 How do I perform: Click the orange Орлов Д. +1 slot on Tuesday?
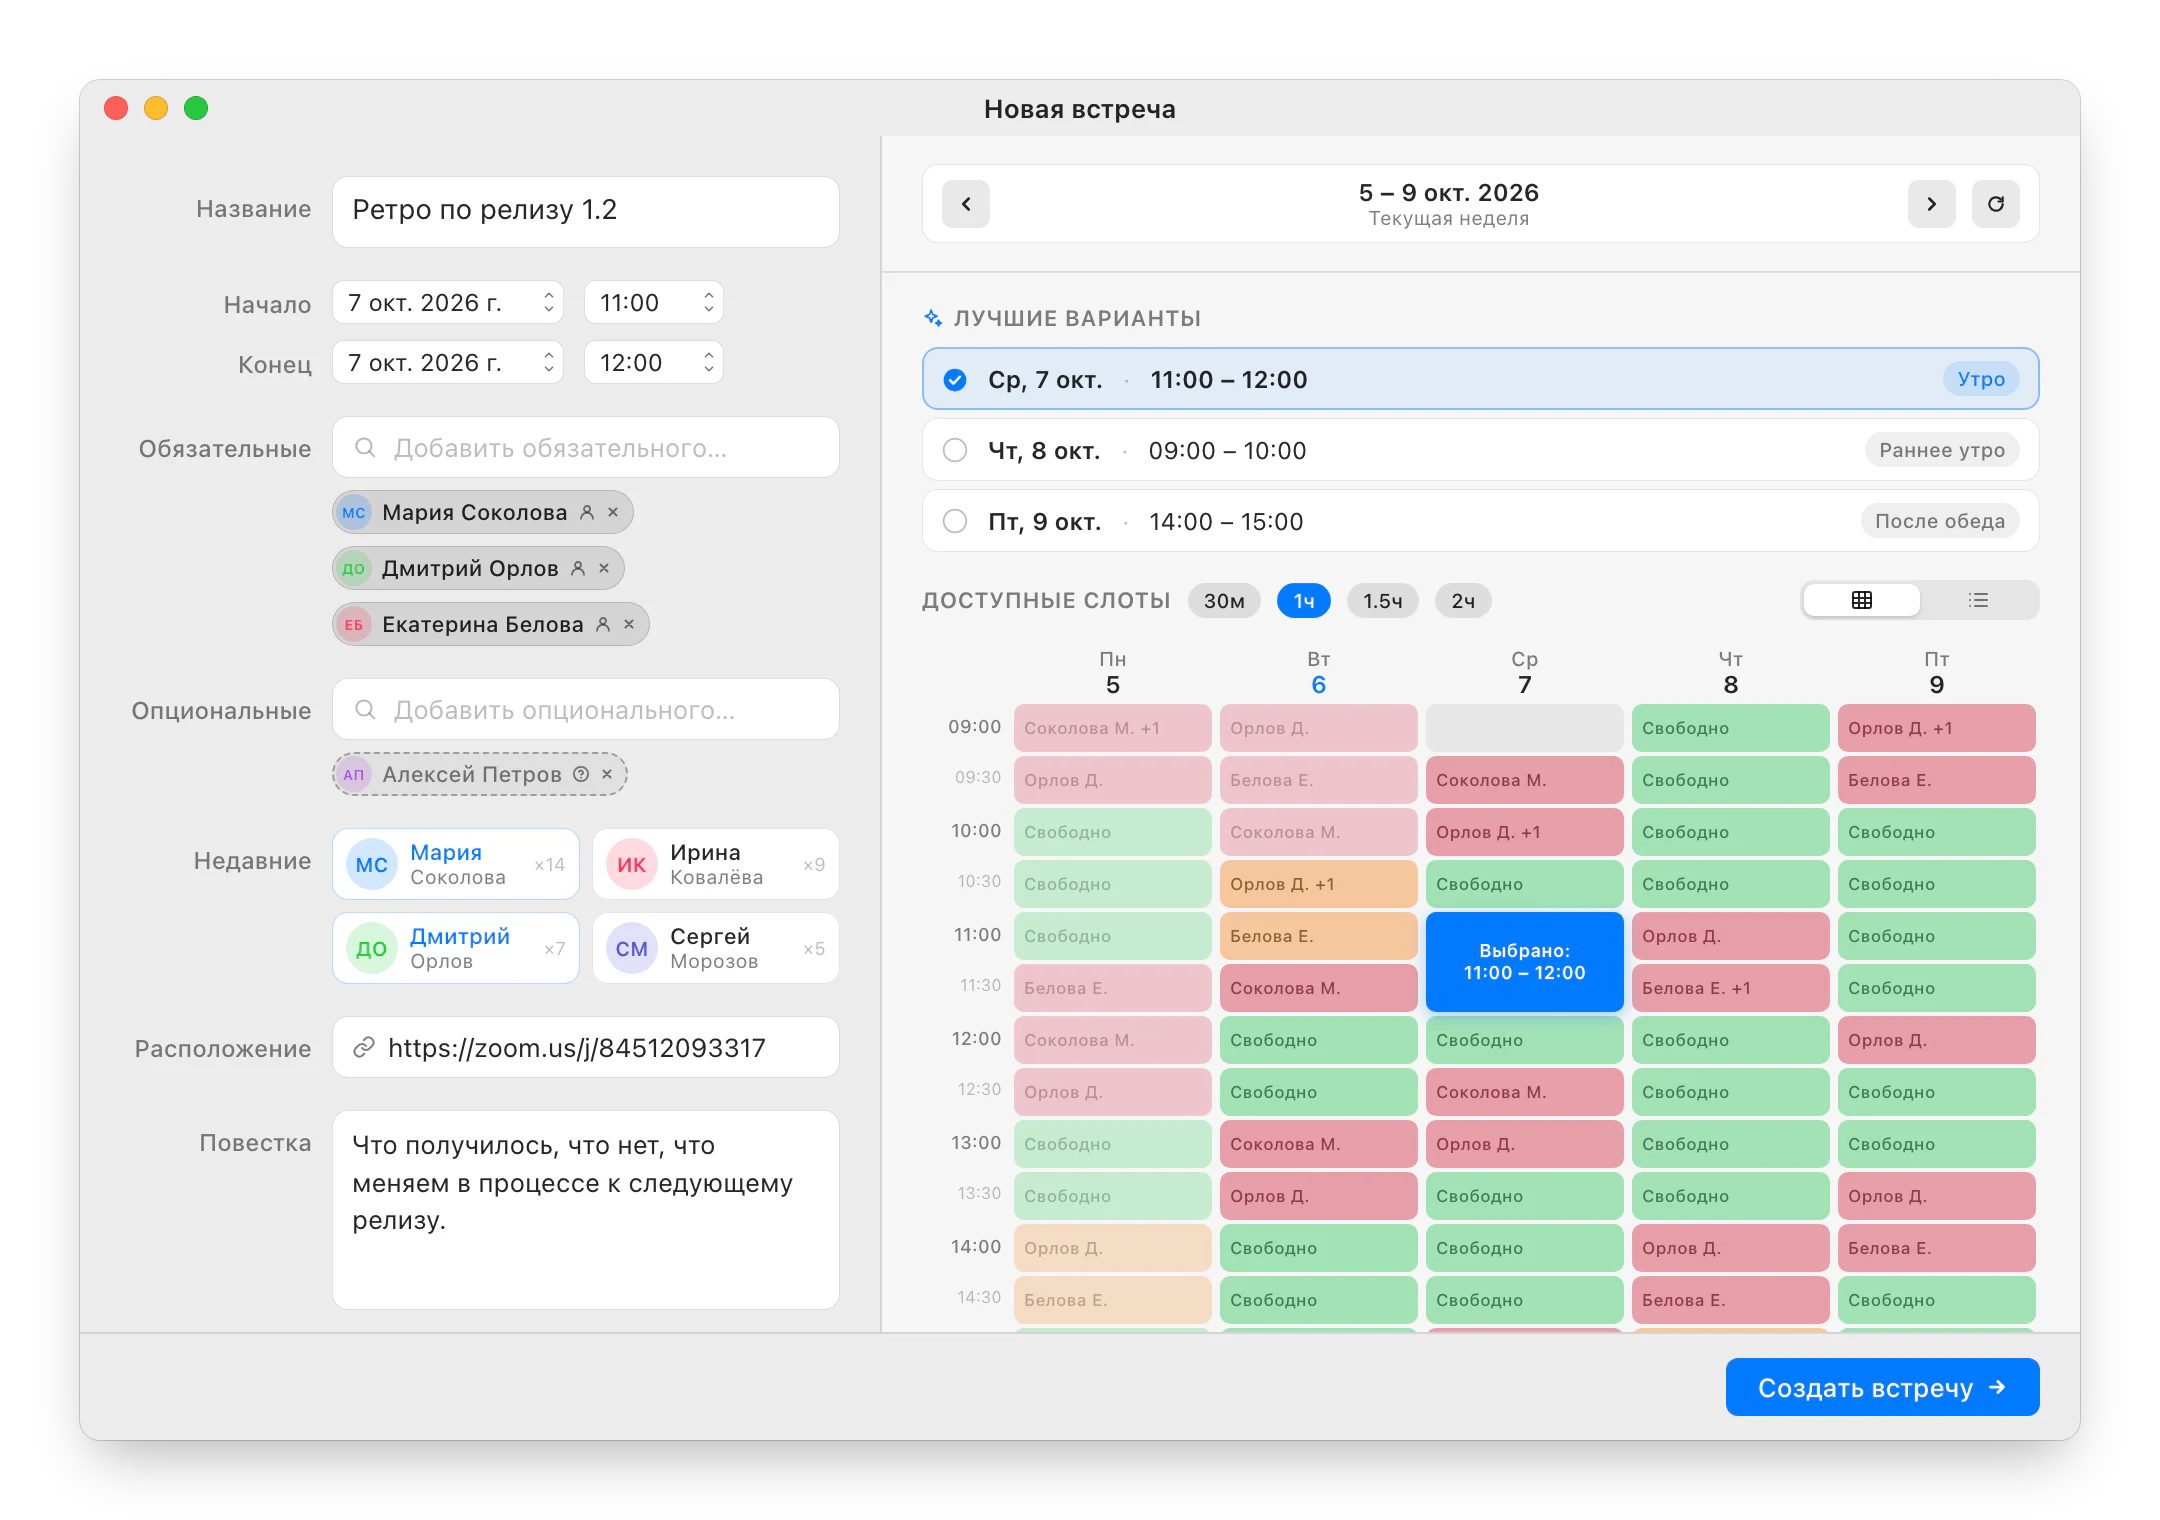coord(1318,884)
